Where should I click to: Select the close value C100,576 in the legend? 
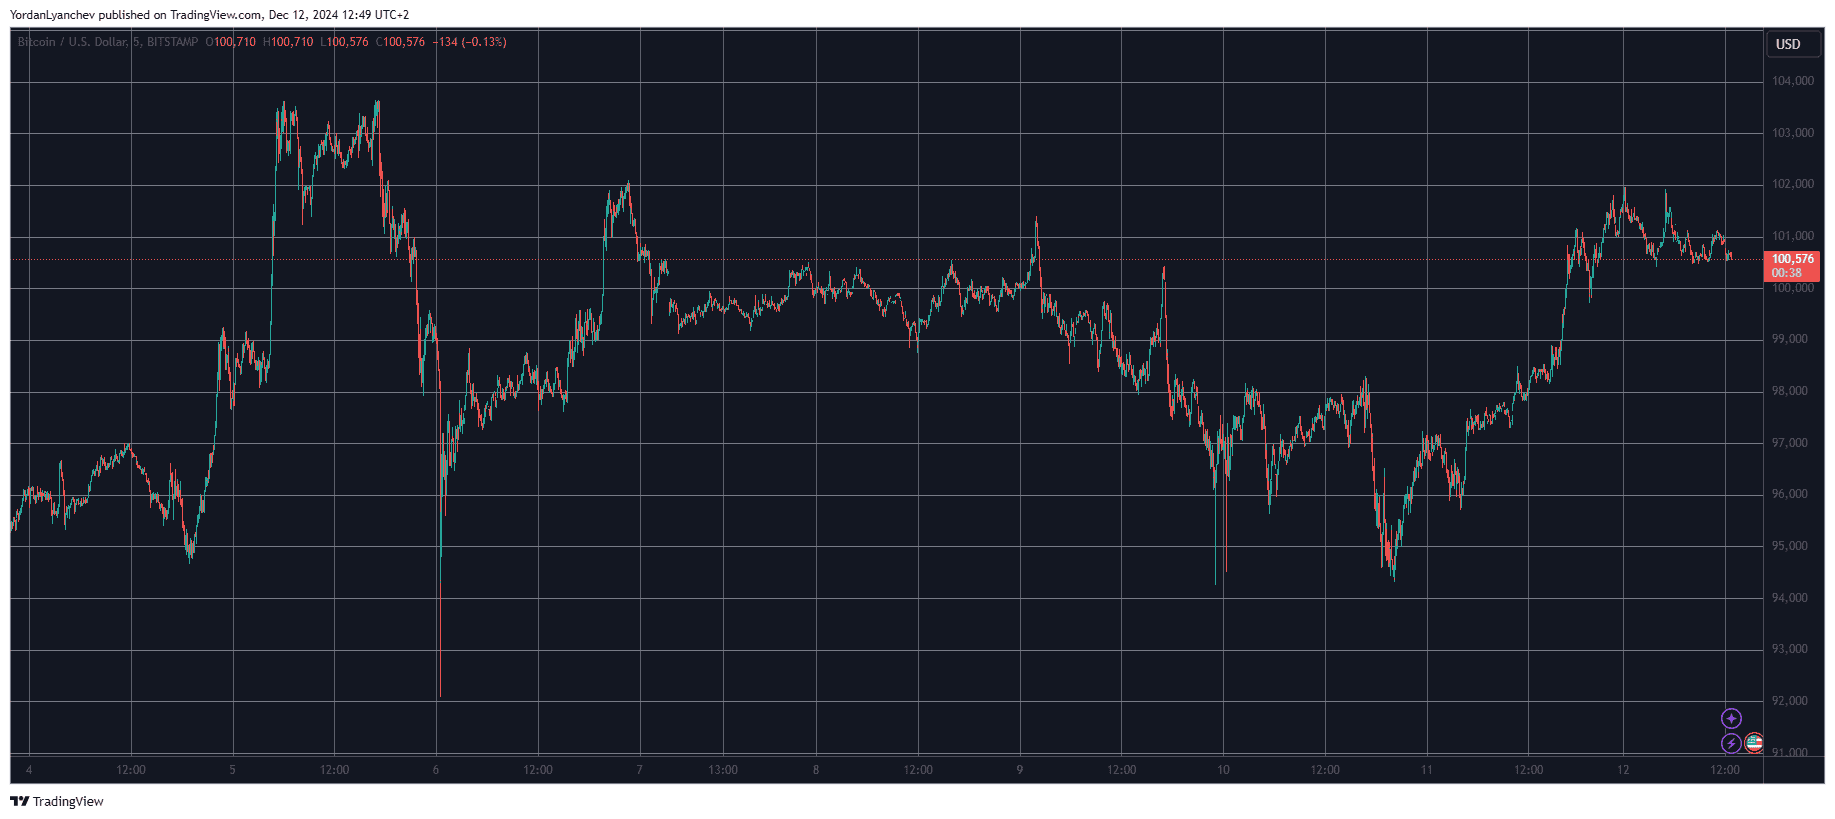pos(400,42)
